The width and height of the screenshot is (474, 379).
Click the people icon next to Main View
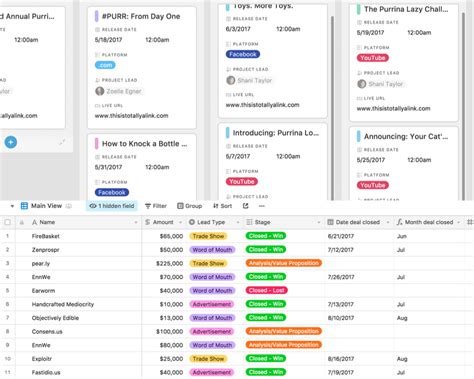click(x=69, y=206)
